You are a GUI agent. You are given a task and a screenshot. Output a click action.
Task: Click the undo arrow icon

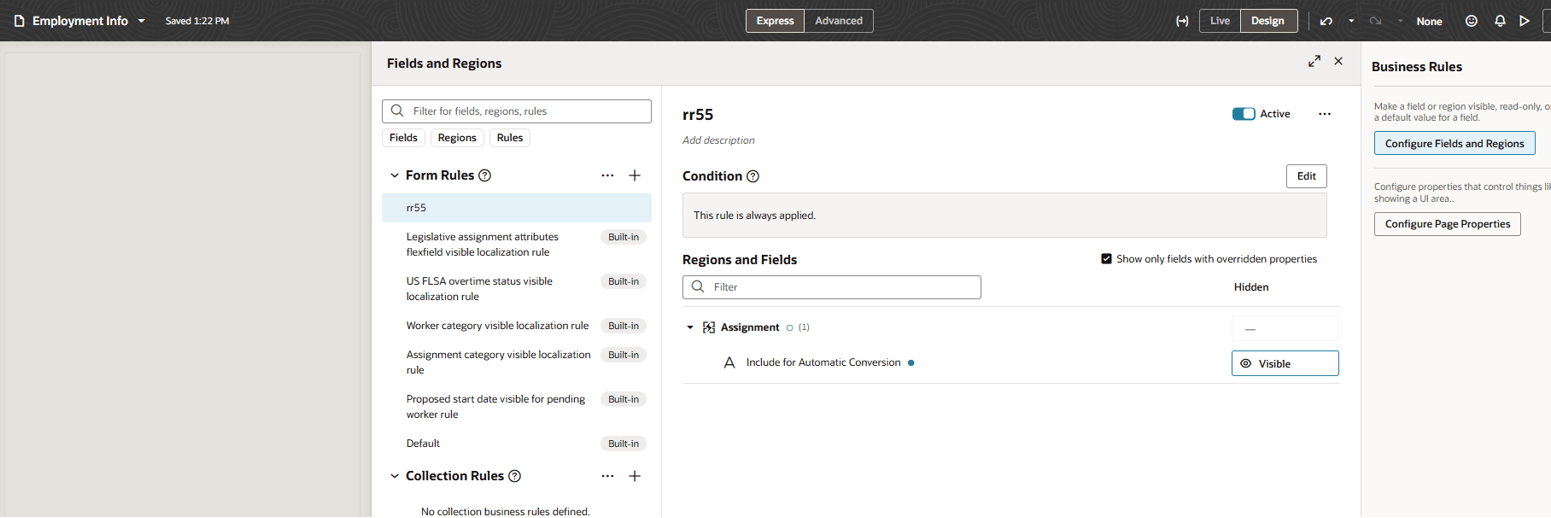pyautogui.click(x=1326, y=21)
